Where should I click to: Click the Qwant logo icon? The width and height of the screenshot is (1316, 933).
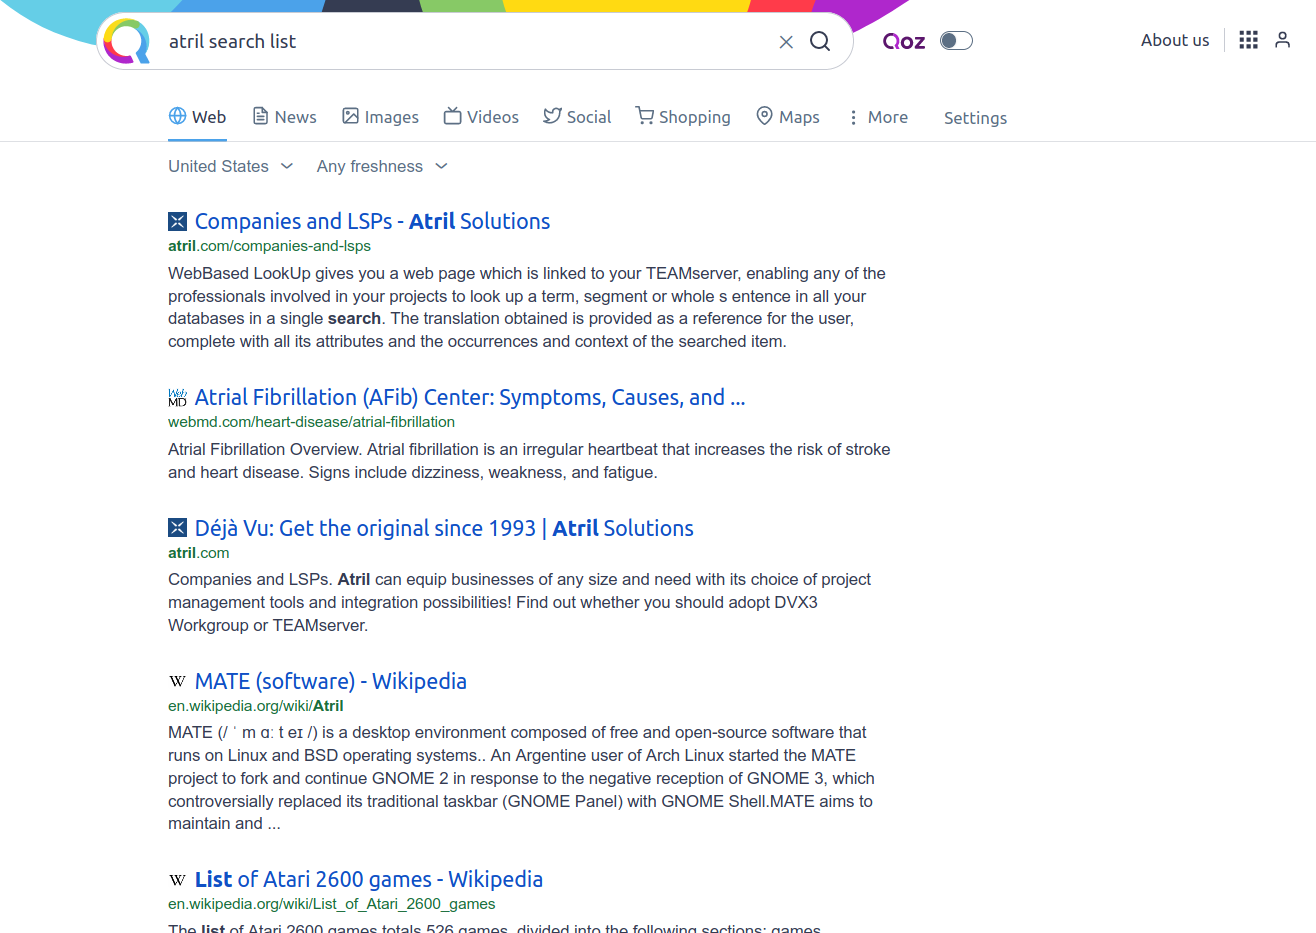pos(126,41)
